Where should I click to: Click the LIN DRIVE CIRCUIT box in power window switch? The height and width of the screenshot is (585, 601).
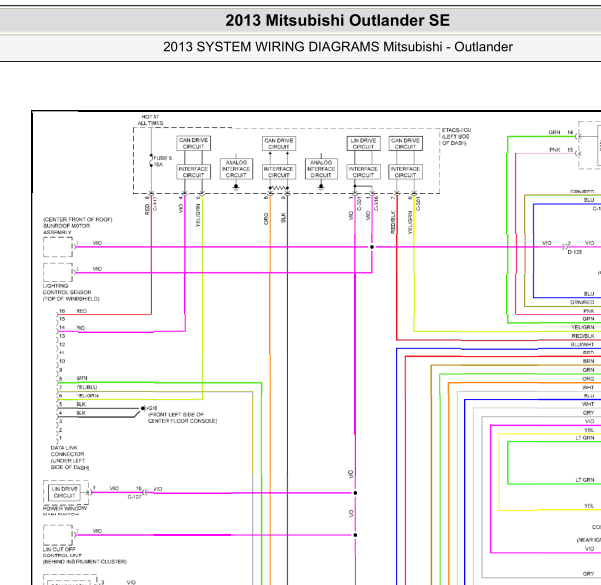pyautogui.click(x=64, y=492)
